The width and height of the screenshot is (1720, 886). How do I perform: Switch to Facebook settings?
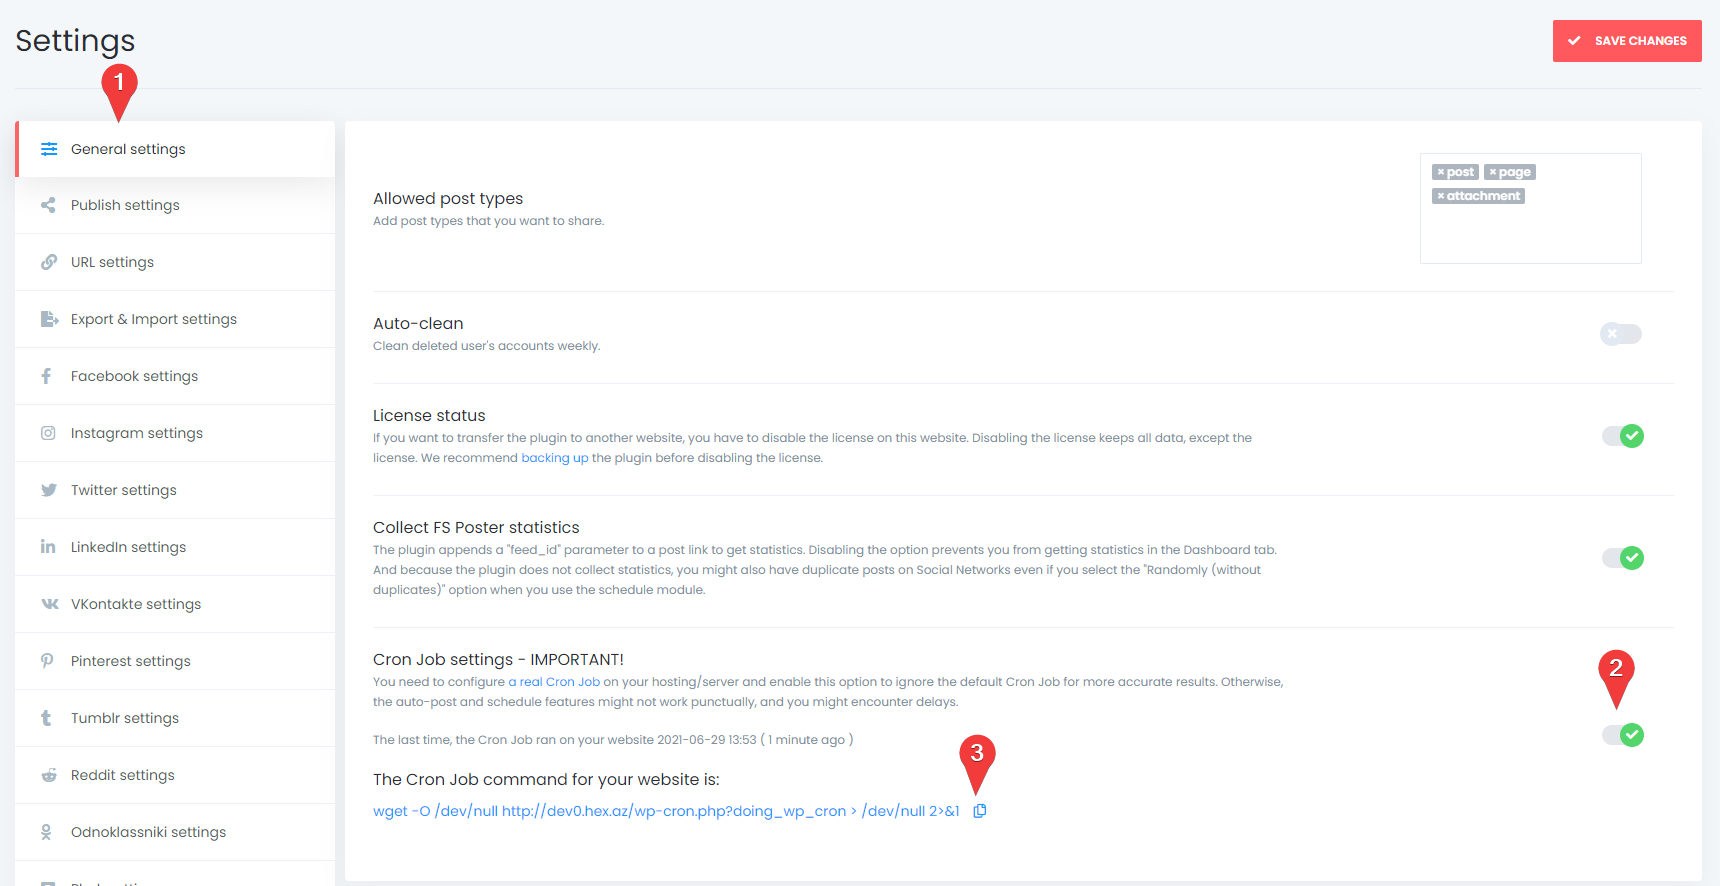point(175,376)
